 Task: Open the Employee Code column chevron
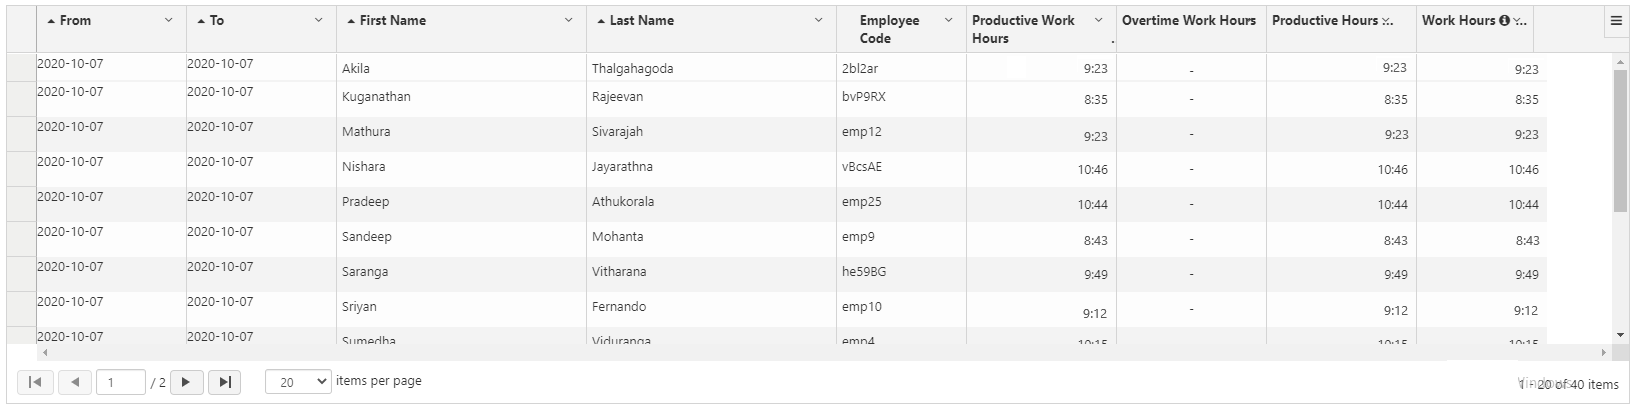click(x=948, y=20)
